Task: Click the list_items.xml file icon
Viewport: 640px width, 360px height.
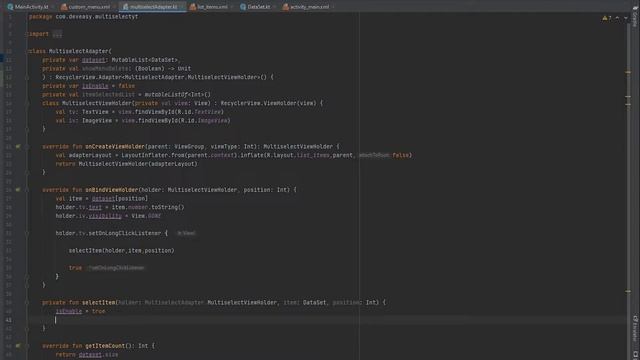Action: tap(193, 7)
